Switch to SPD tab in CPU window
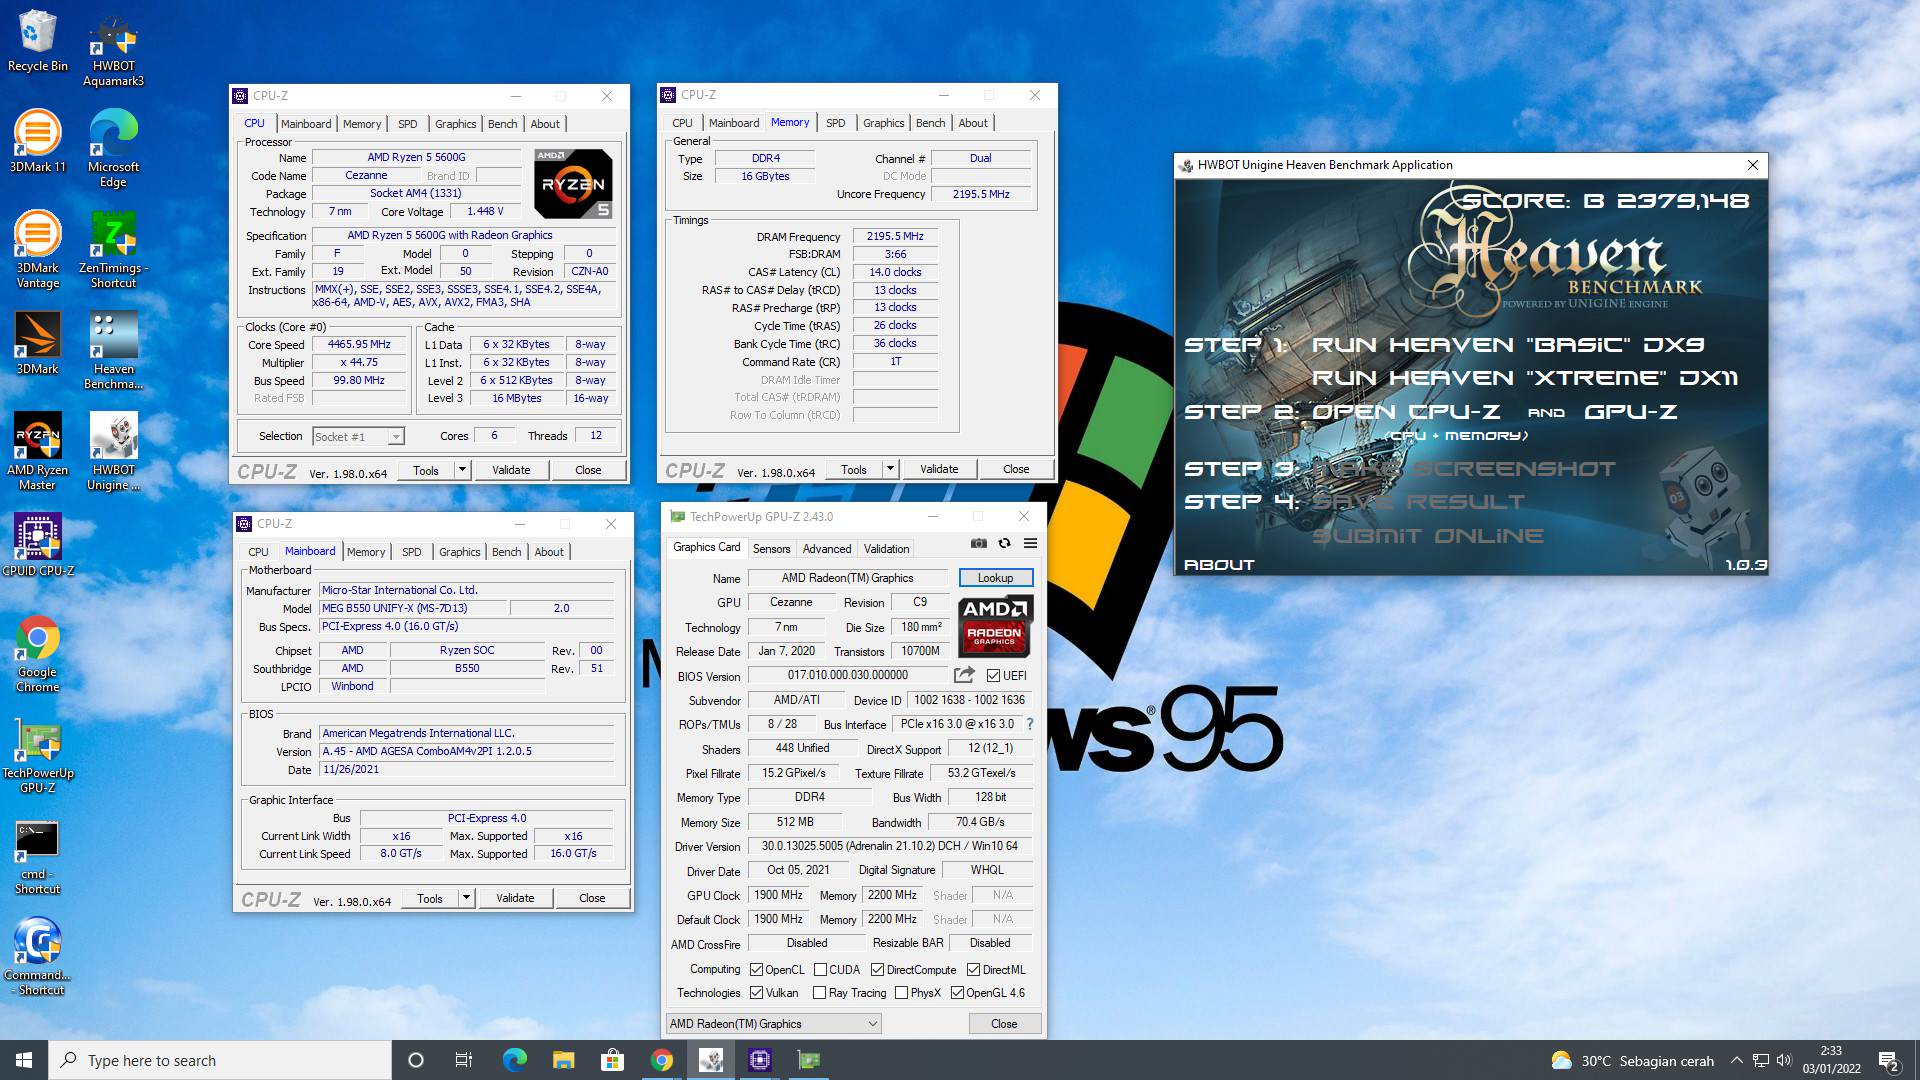1920x1080 pixels. click(x=408, y=124)
